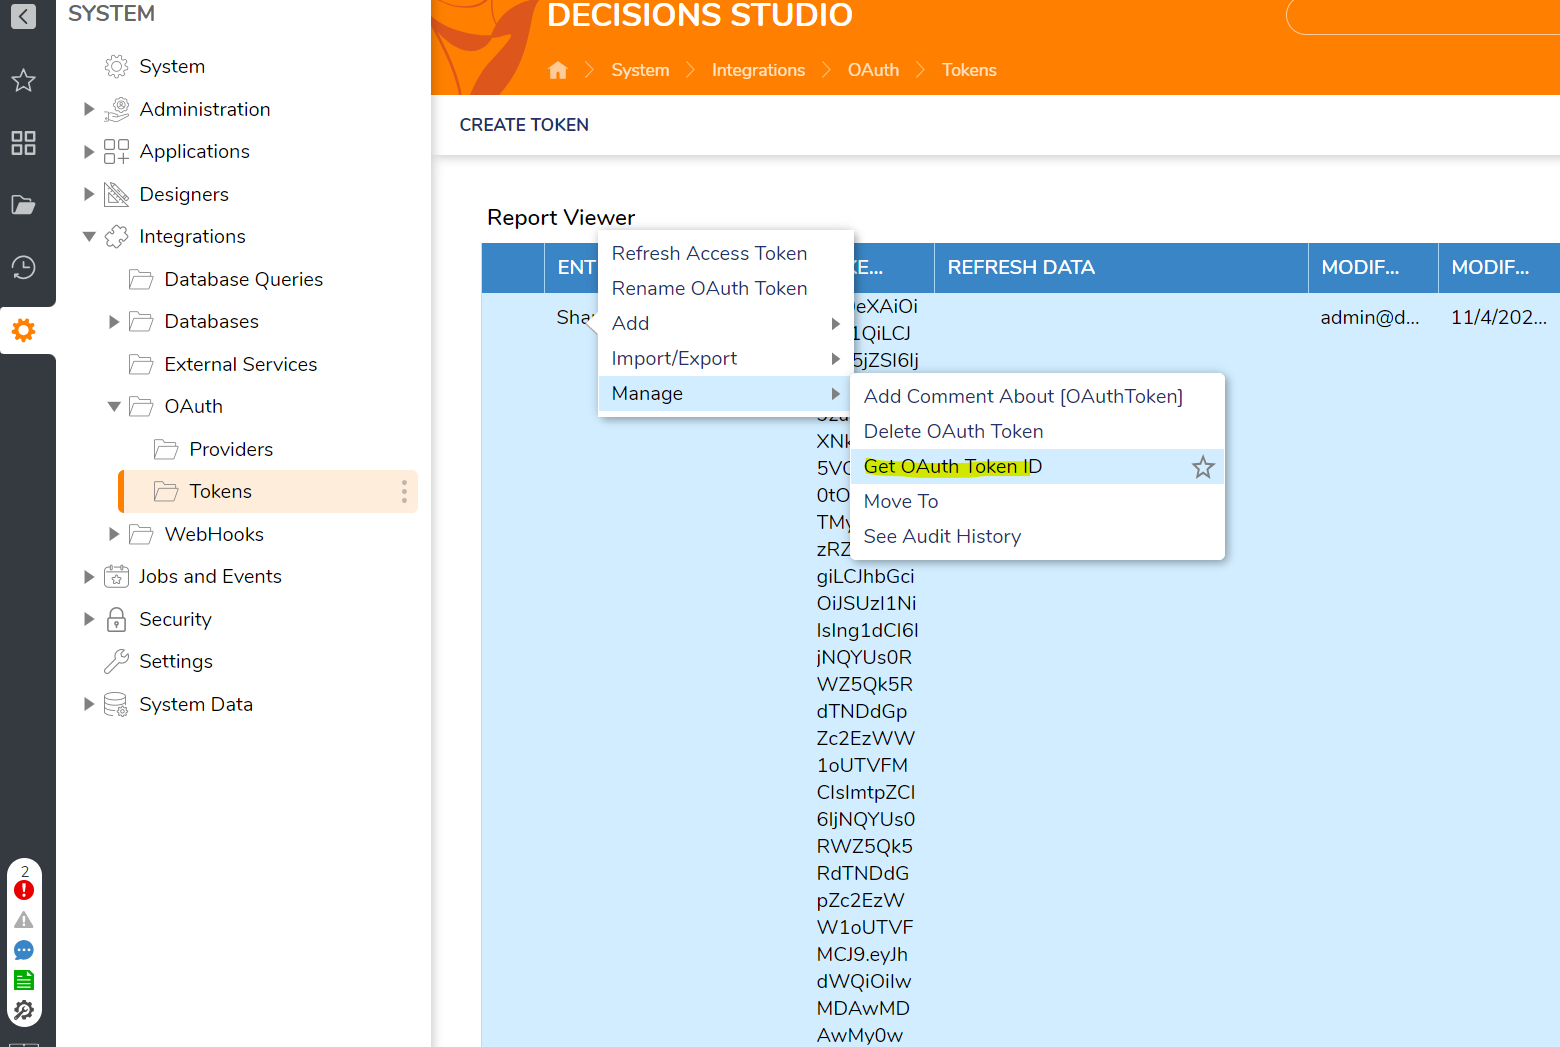Collapse the OAuth folder arrow

[x=114, y=406]
